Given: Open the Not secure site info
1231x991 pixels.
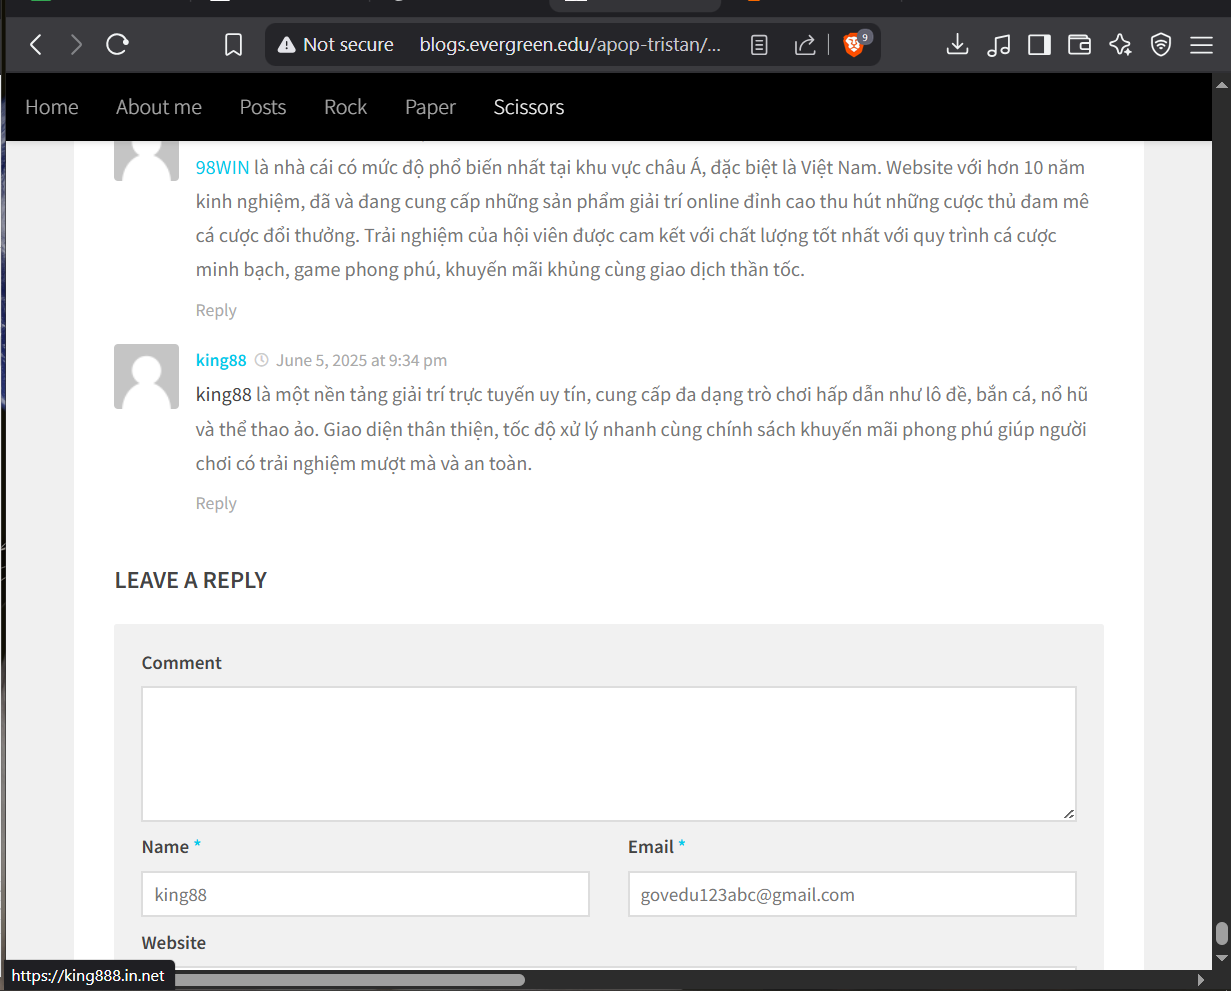Looking at the screenshot, I should coord(335,44).
